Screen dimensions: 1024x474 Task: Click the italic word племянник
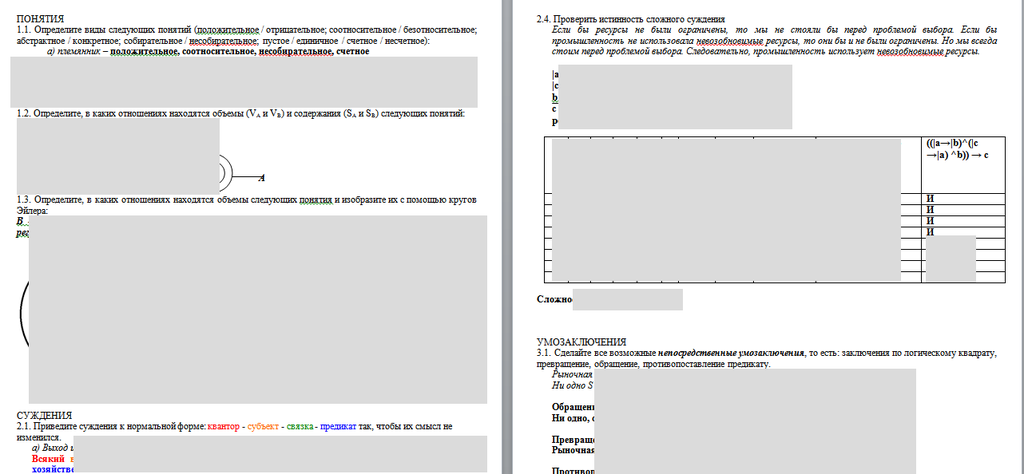82,51
